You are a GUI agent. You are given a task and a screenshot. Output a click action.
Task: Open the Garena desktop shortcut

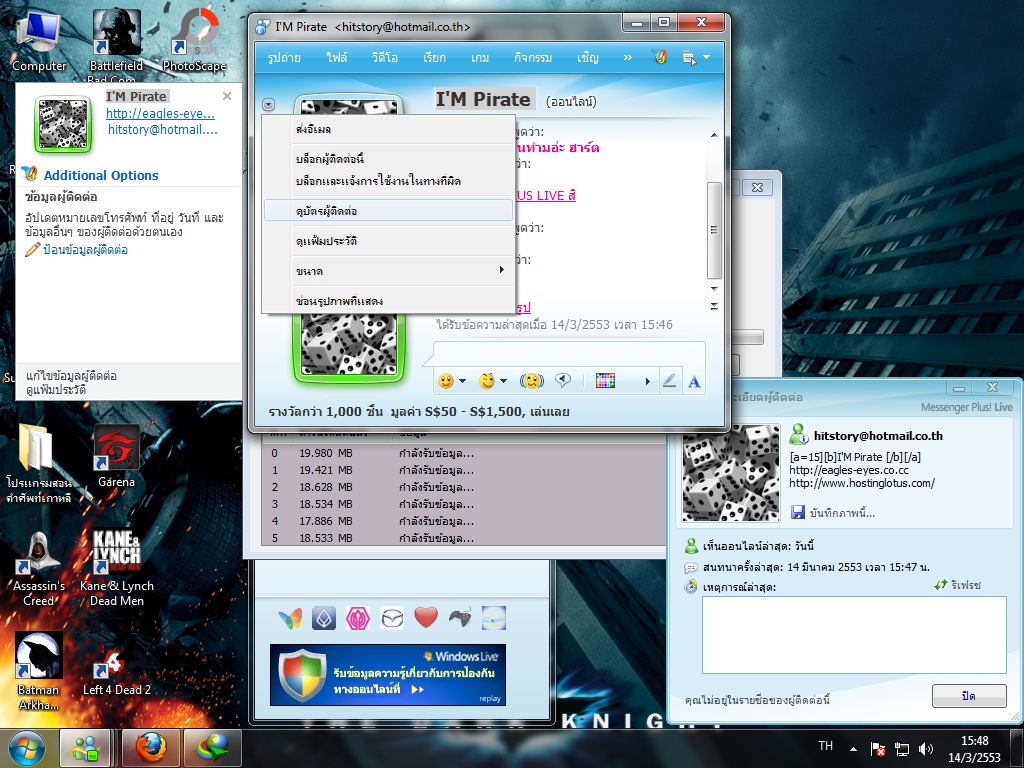(x=116, y=457)
